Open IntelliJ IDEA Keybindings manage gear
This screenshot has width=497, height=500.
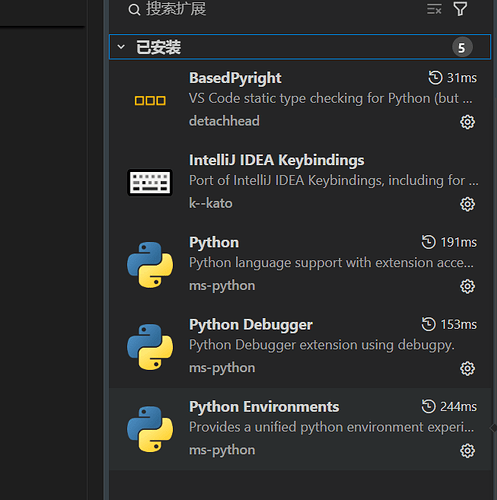tap(467, 204)
